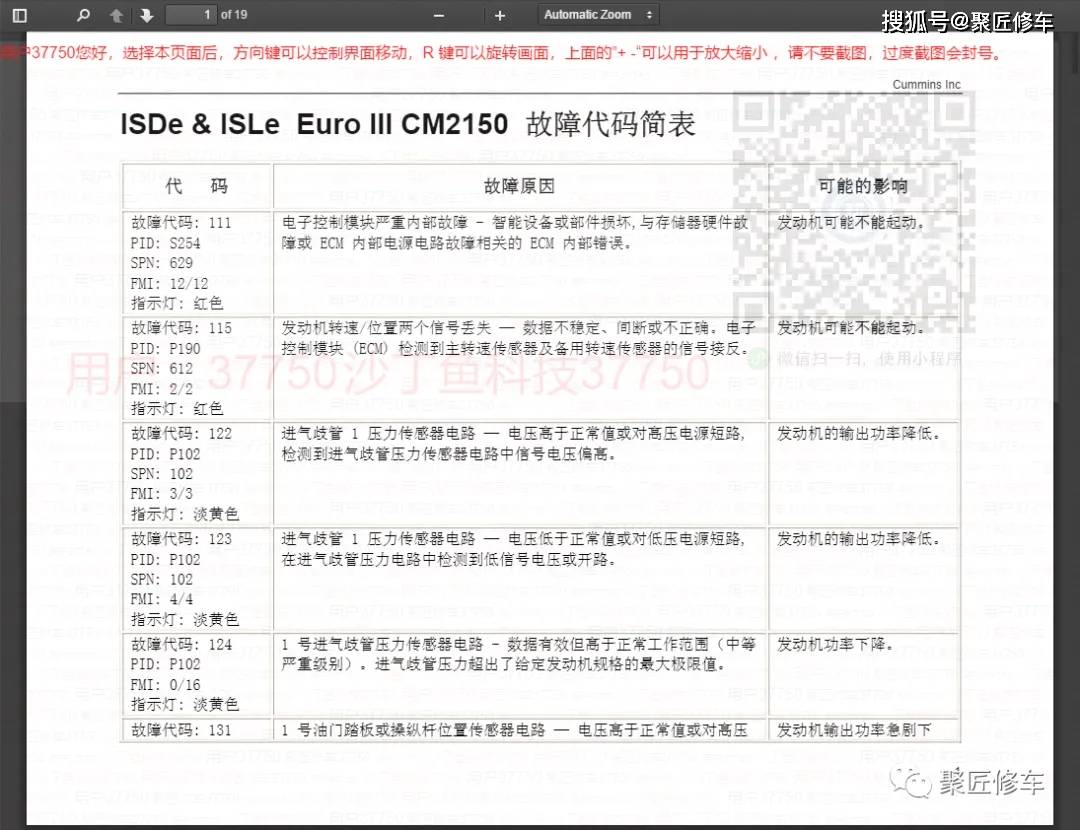Click the text 'FMI: 3/3'

(x=162, y=494)
